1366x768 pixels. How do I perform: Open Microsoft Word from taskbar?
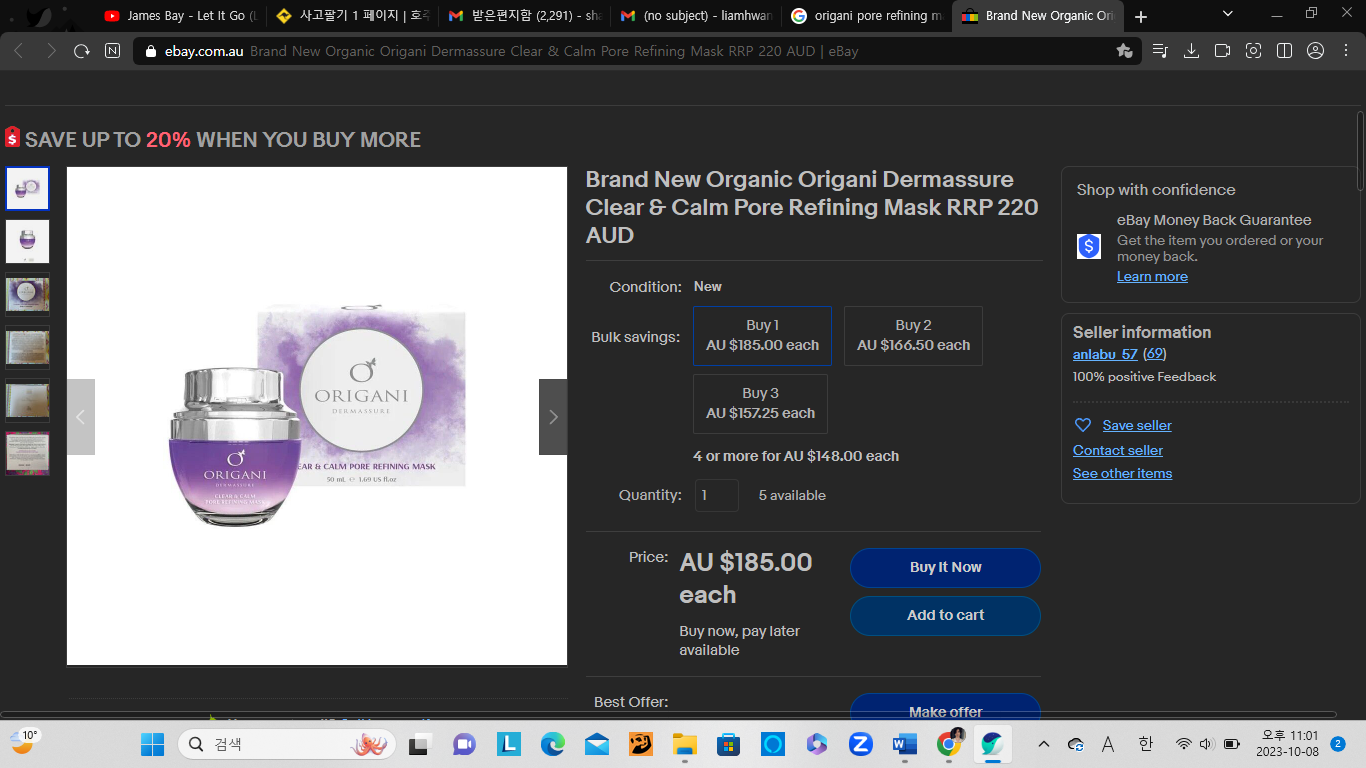[905, 744]
